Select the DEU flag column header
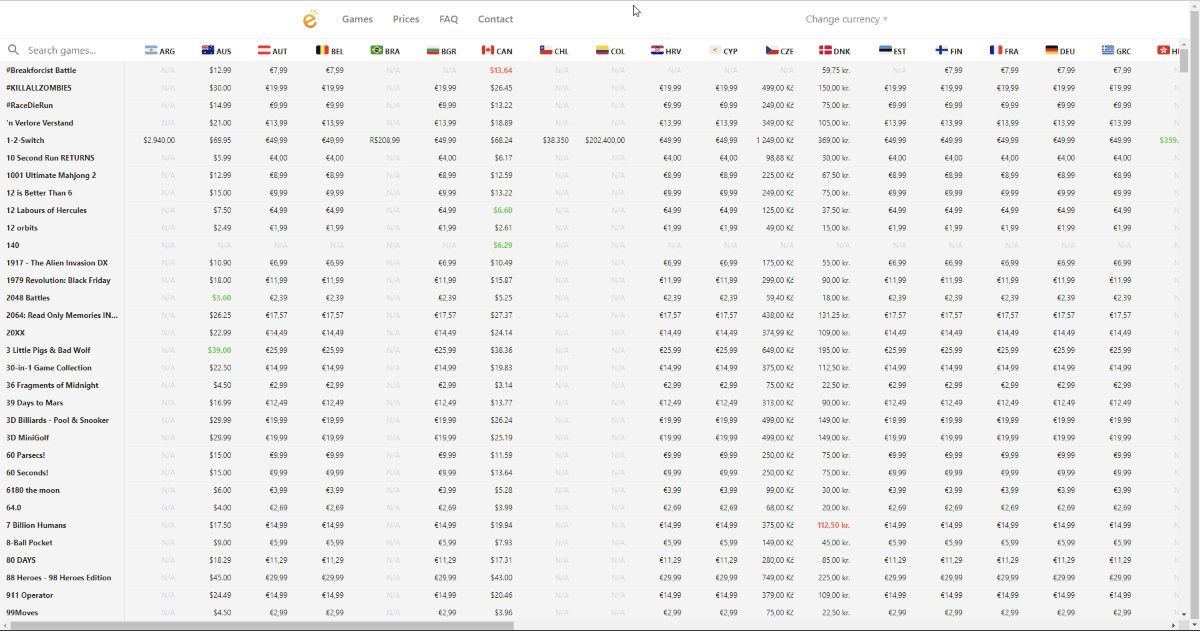The height and width of the screenshot is (631, 1200). tap(1060, 51)
